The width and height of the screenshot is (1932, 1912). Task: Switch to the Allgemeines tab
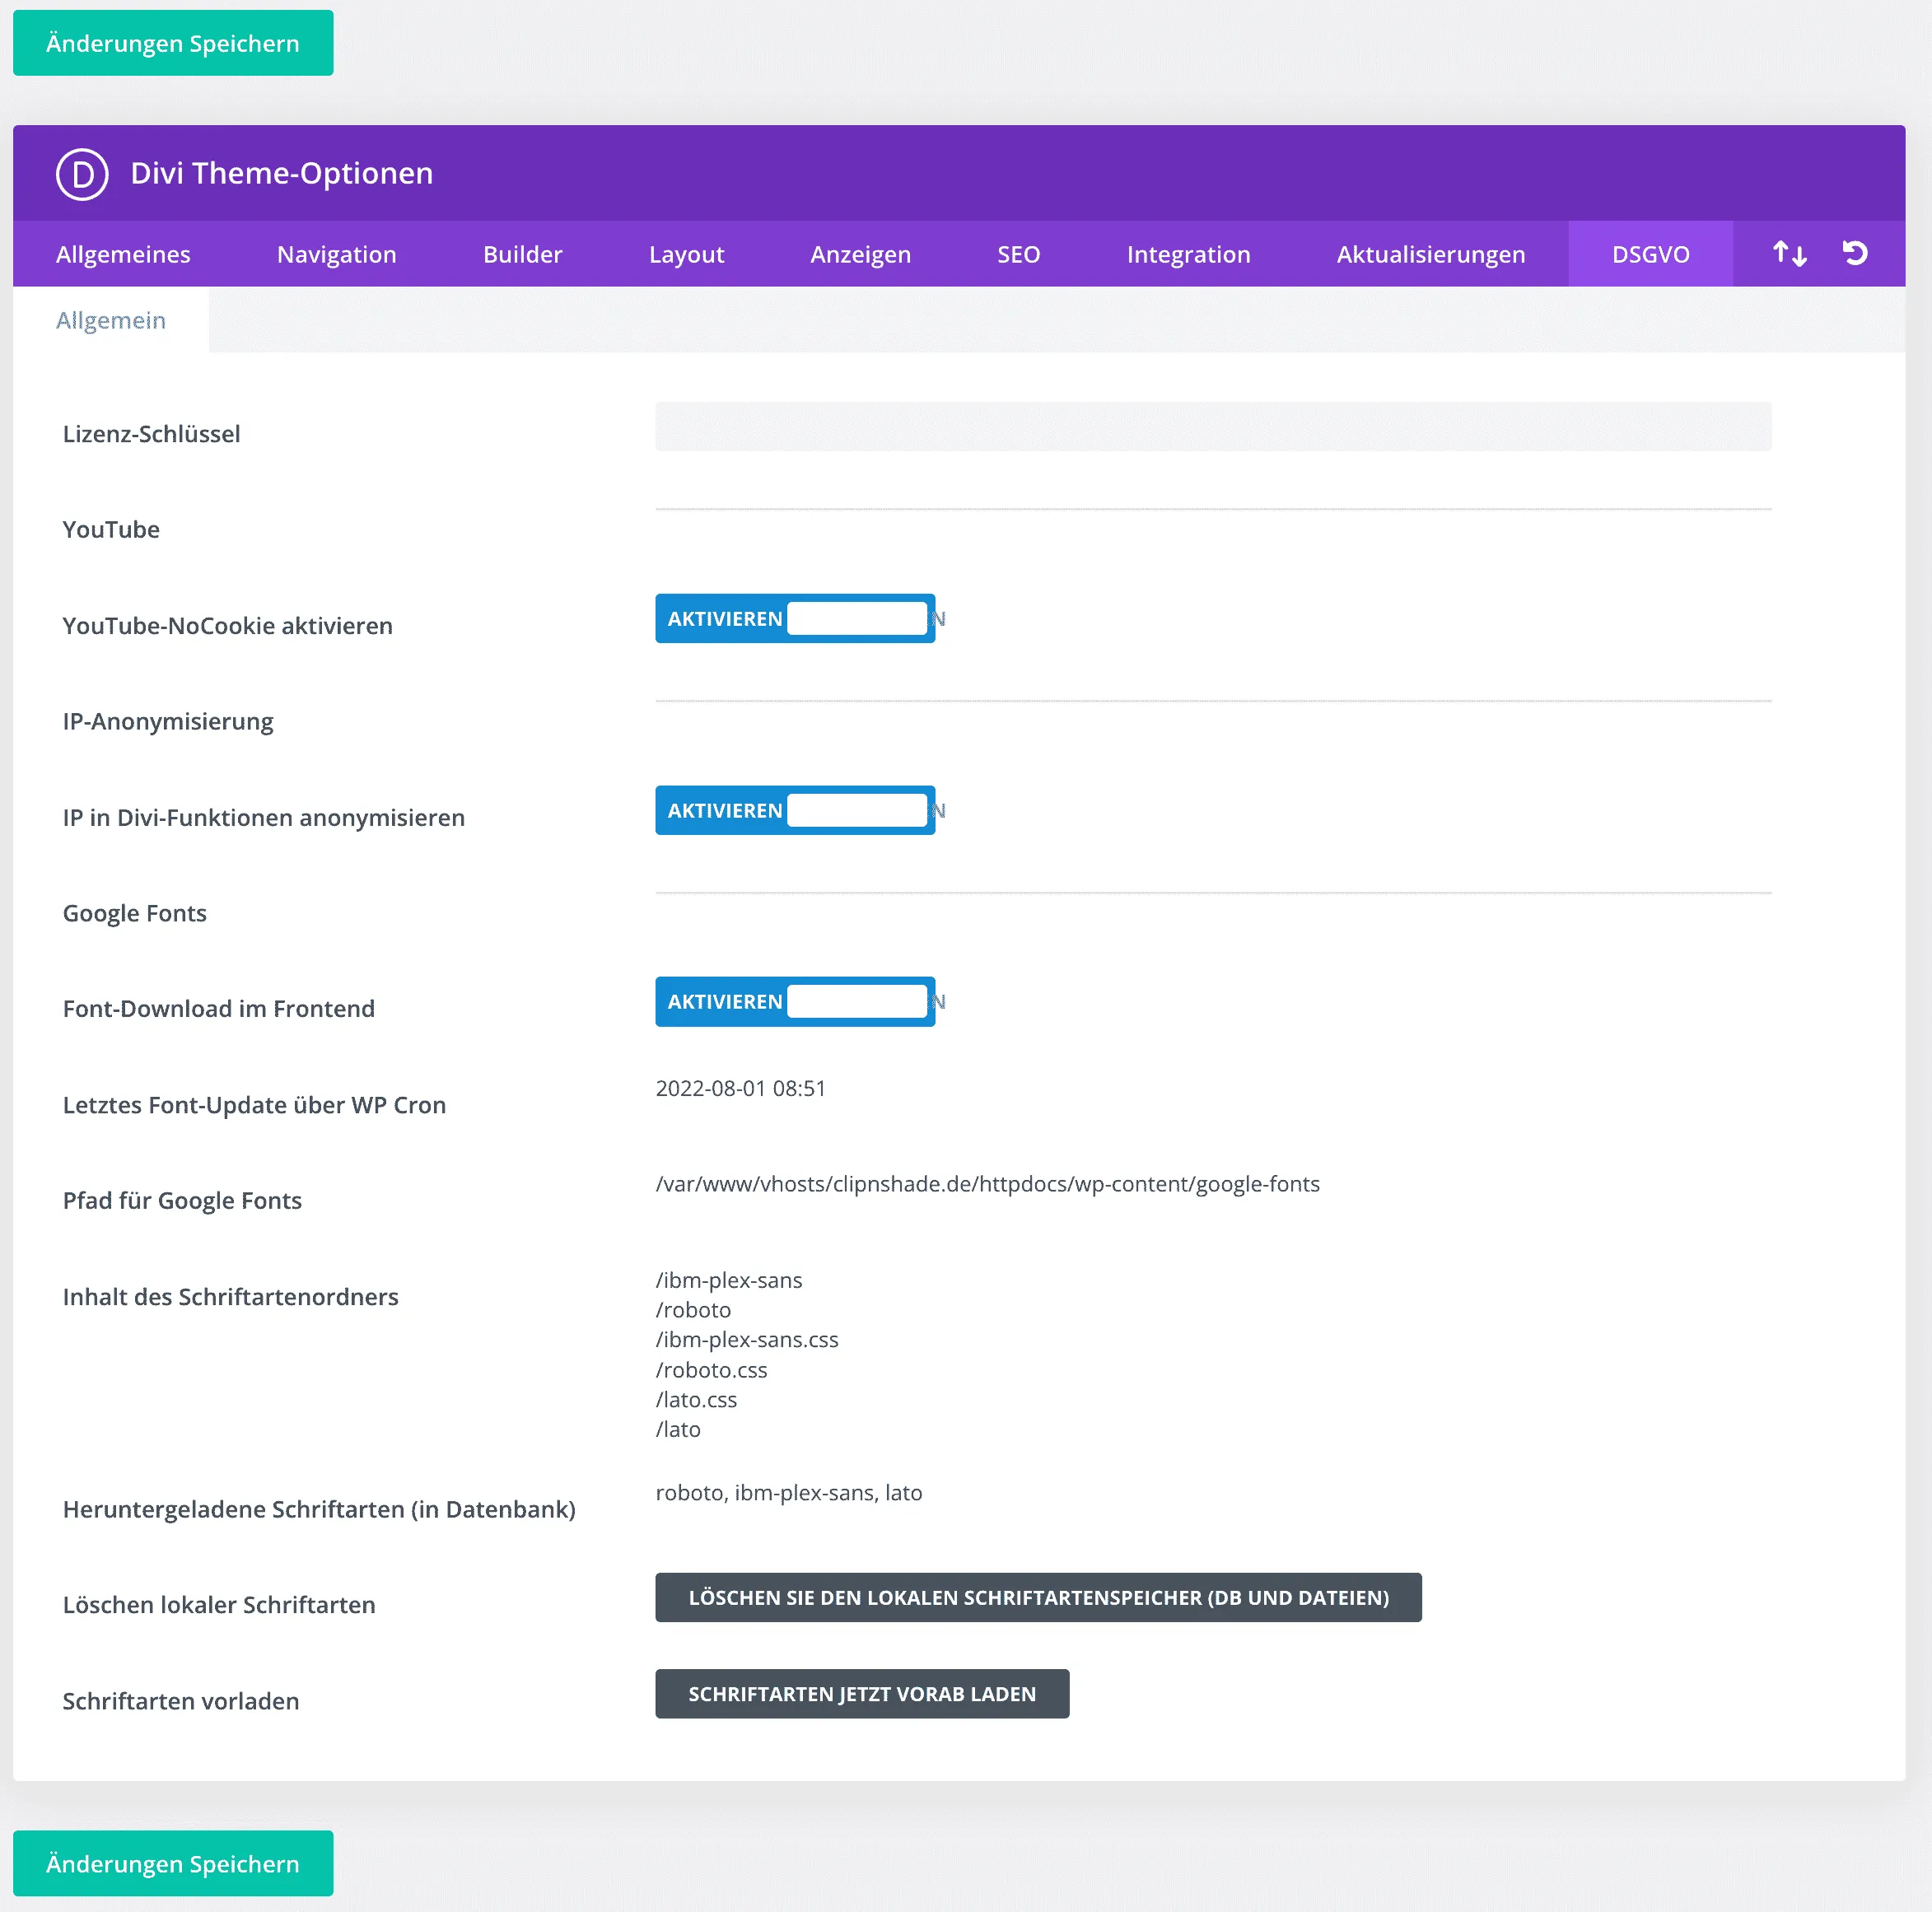point(123,254)
